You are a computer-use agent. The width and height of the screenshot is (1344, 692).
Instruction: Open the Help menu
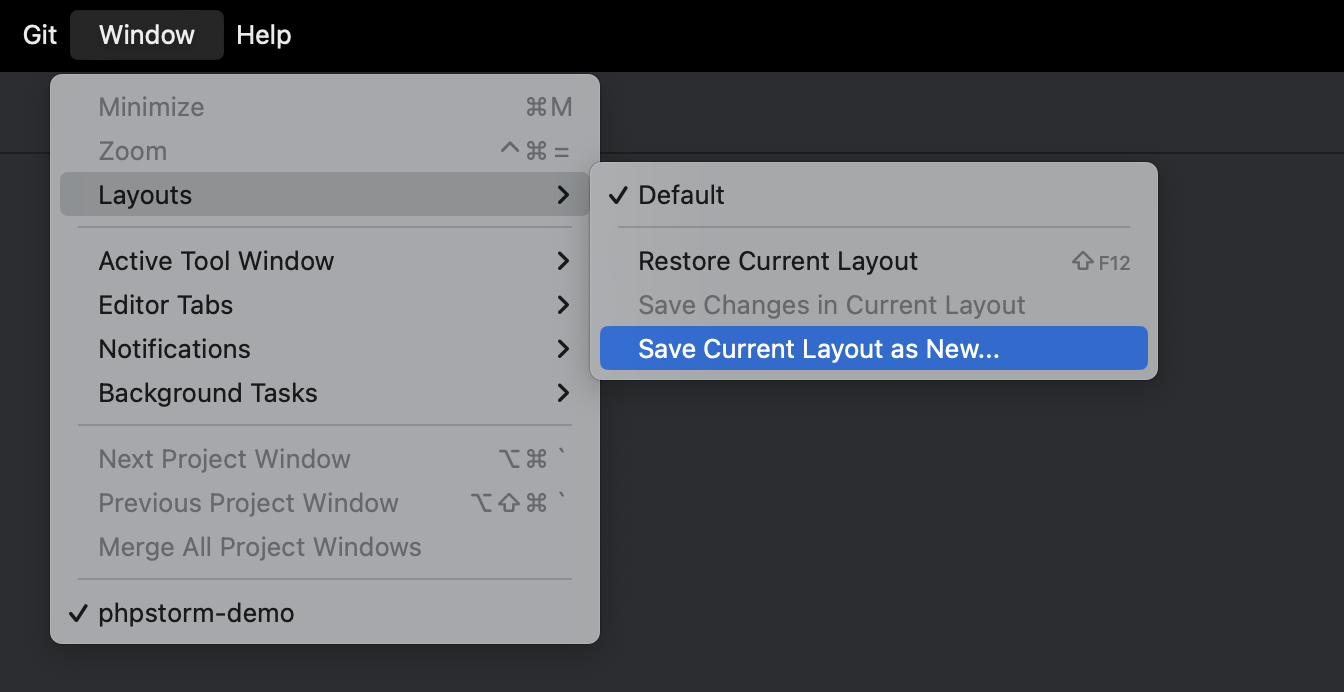(263, 35)
